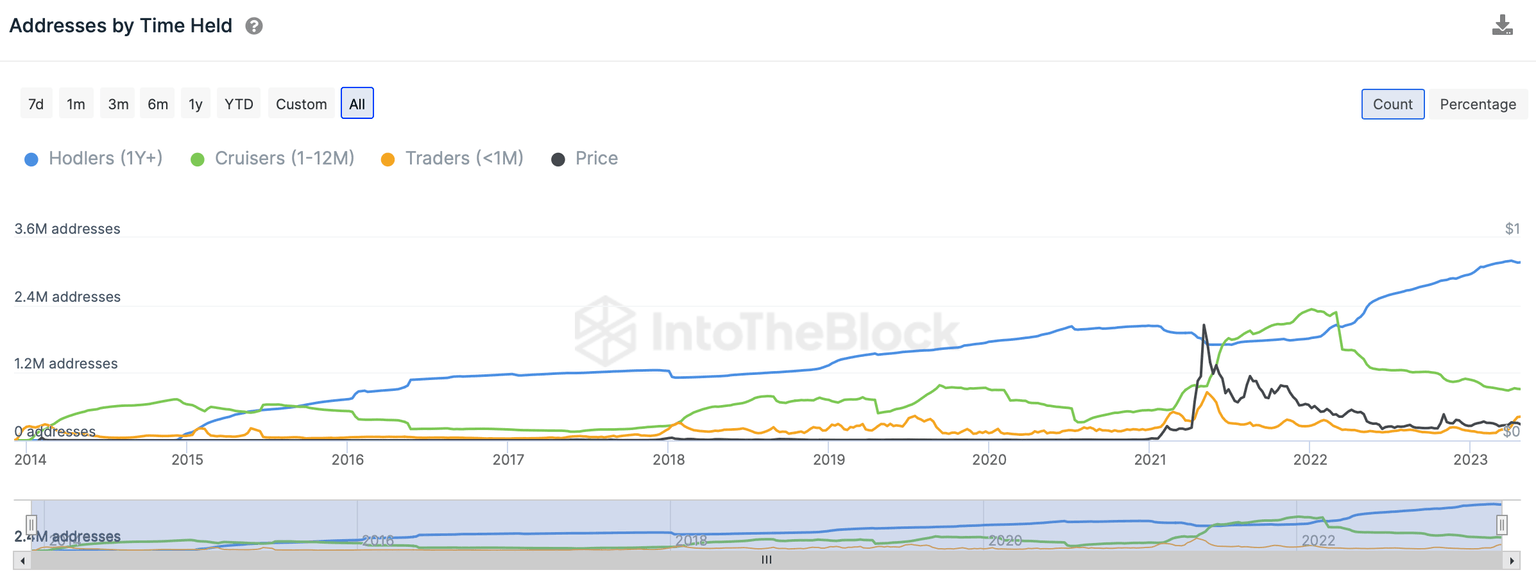The image size is (1536, 583).
Task: Select the 1y time range
Action: click(x=196, y=104)
